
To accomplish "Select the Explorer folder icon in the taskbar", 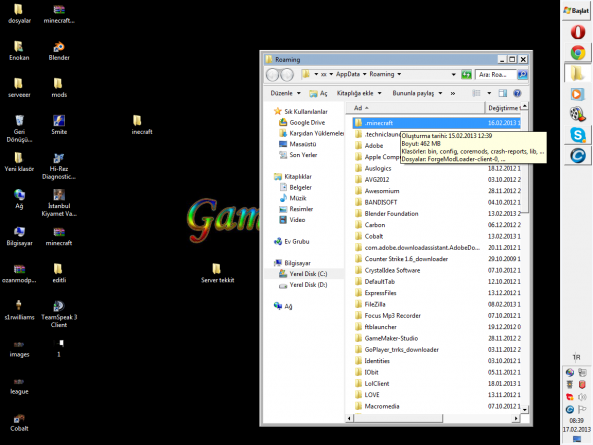I will (577, 73).
